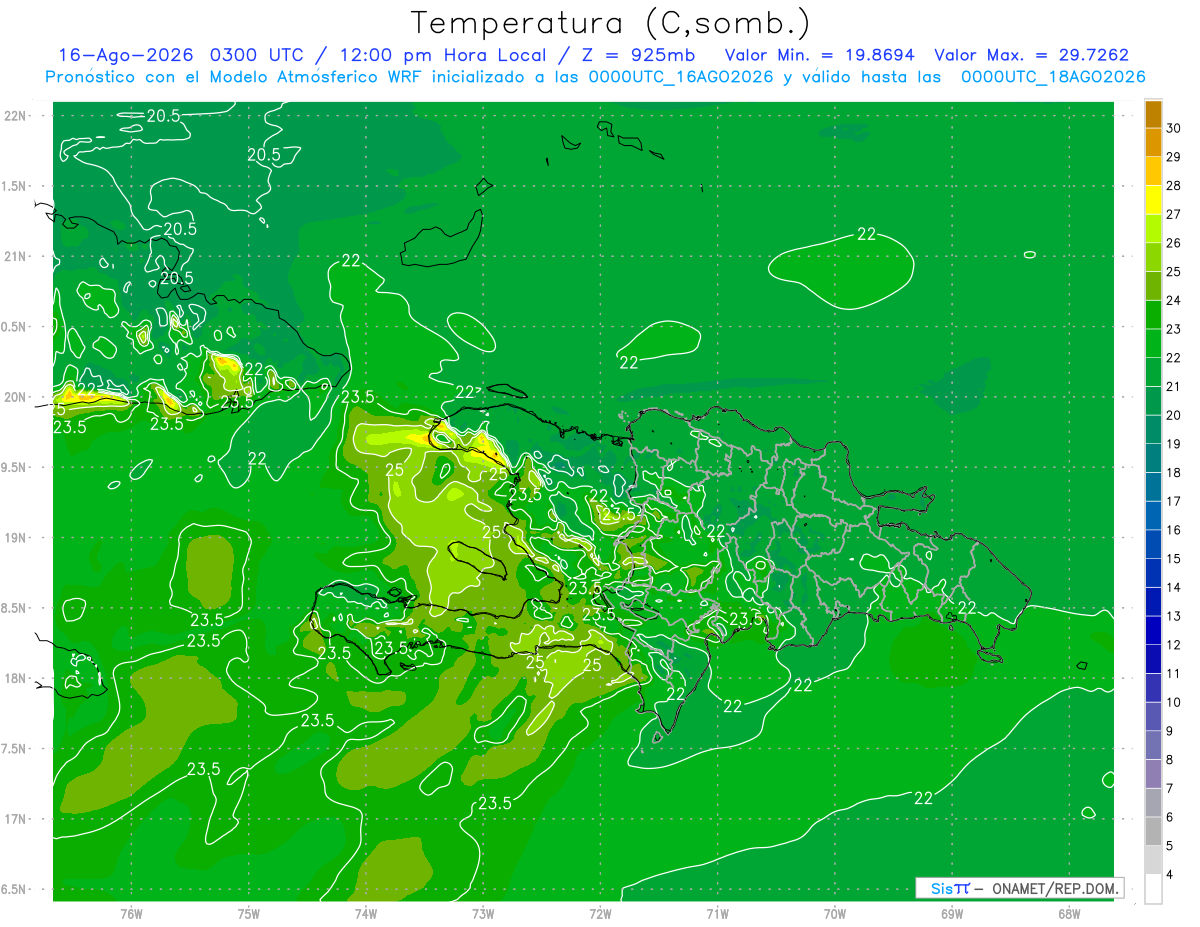Click the '71W' longitude axis label
This screenshot has width=1200, height=927.
click(717, 914)
